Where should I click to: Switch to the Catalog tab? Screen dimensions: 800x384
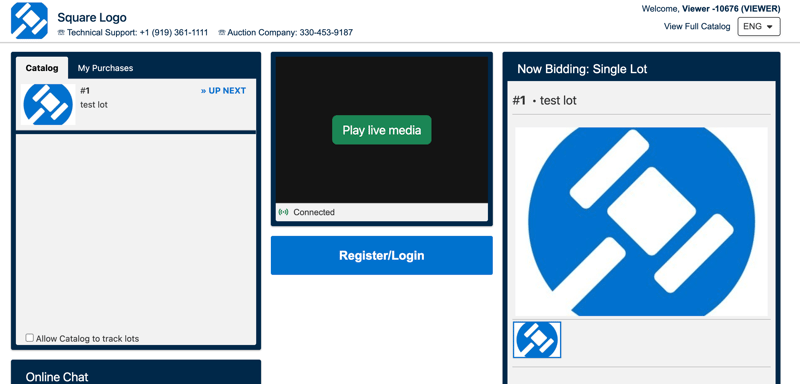pyautogui.click(x=42, y=68)
